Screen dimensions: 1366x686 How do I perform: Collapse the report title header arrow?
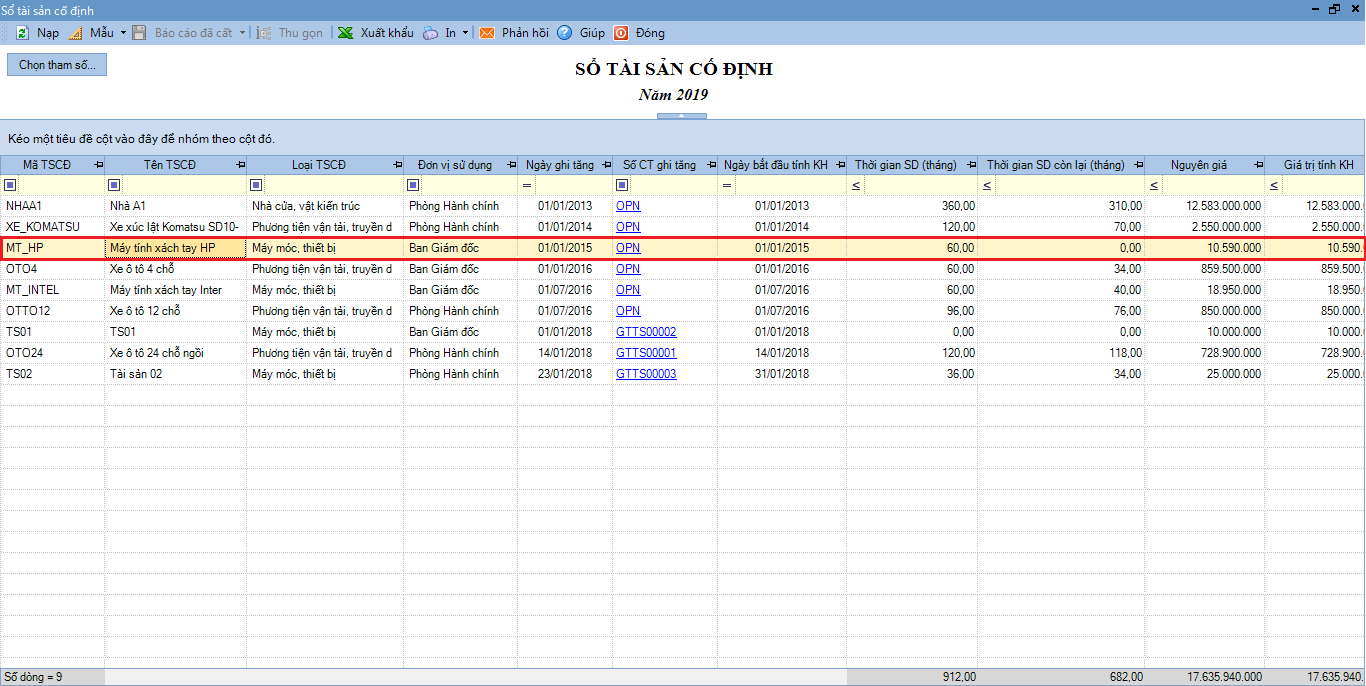[x=681, y=116]
